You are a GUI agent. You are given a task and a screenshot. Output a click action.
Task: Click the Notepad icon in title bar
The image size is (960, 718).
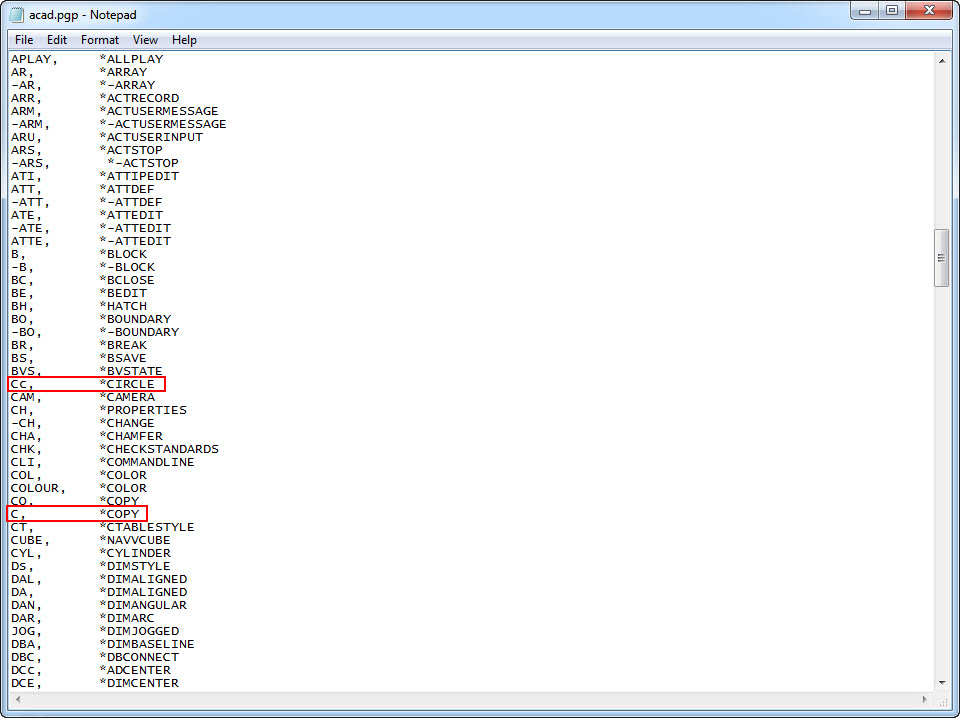coord(17,14)
